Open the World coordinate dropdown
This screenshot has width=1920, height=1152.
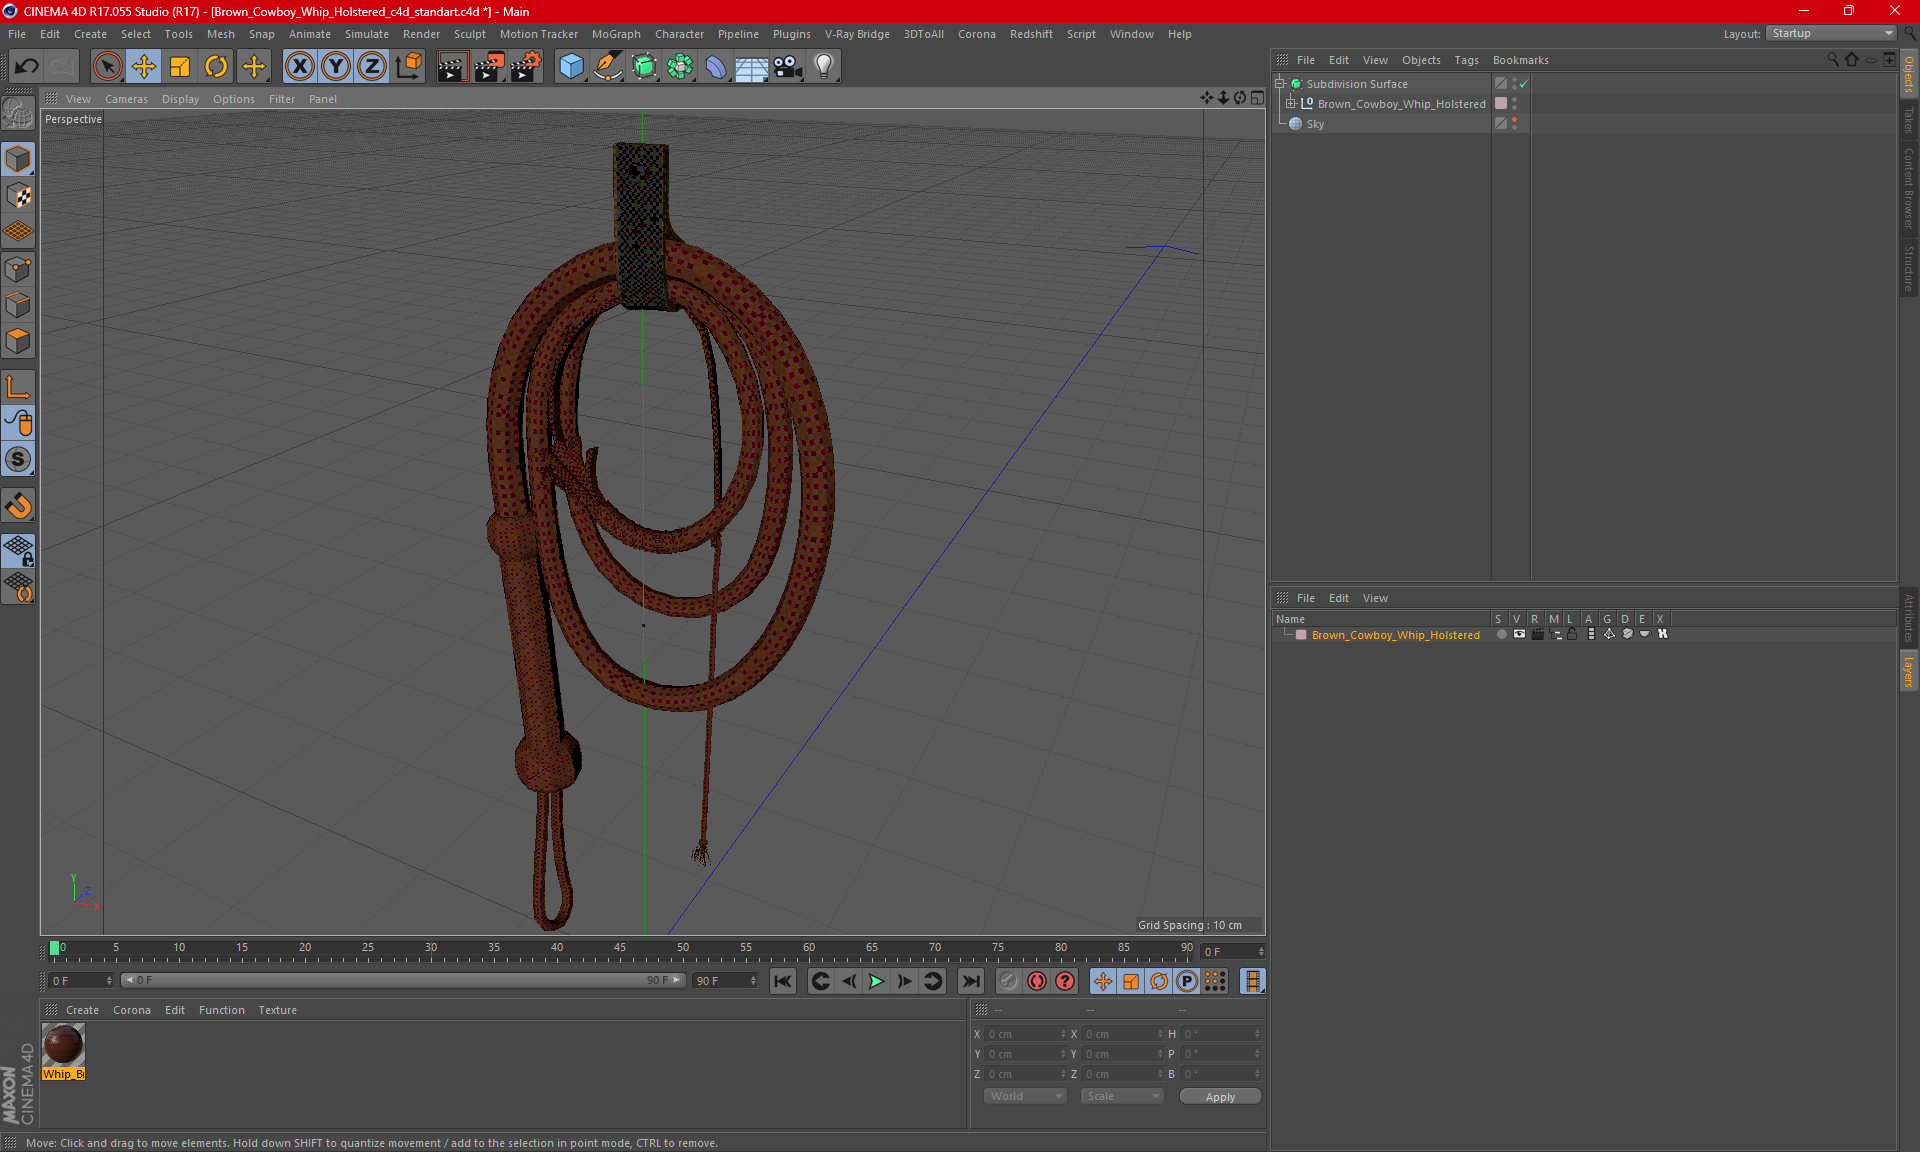click(x=1025, y=1096)
